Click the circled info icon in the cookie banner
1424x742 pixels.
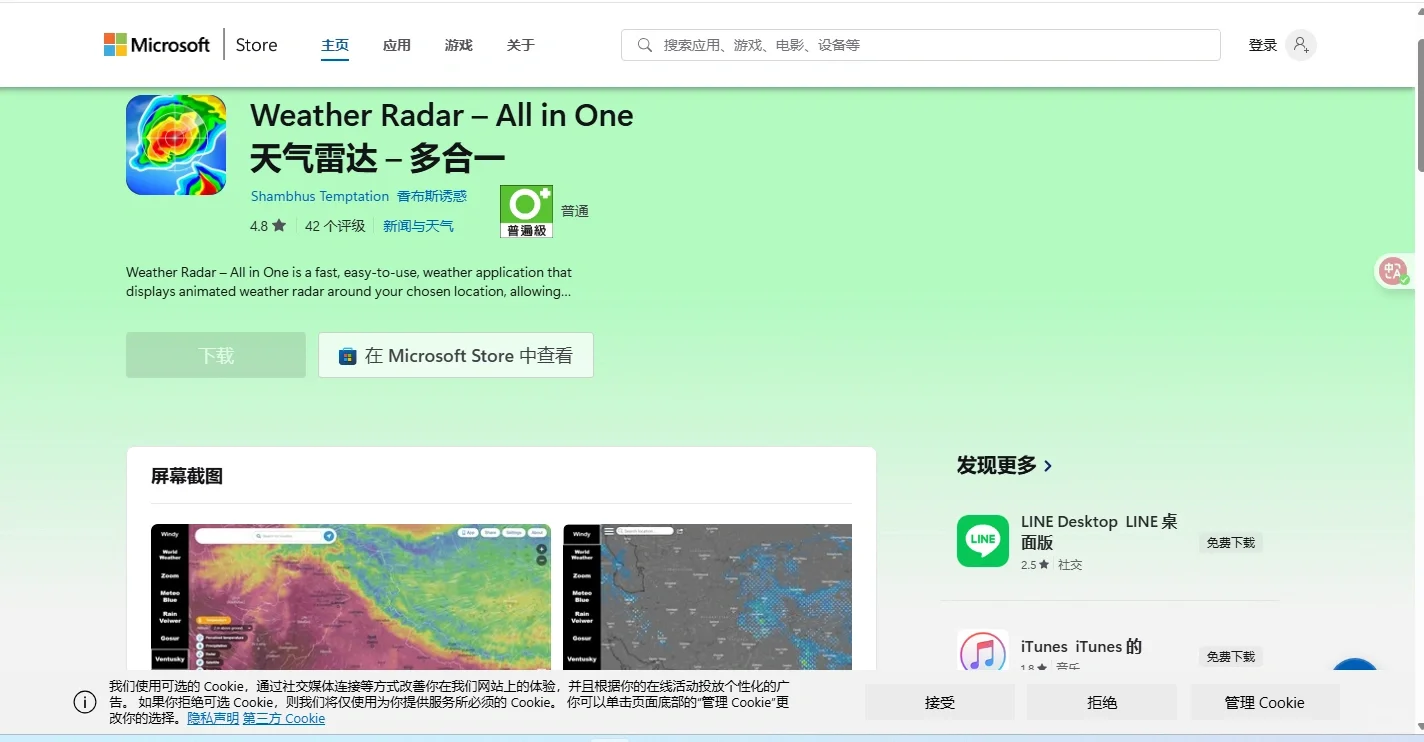pos(84,701)
